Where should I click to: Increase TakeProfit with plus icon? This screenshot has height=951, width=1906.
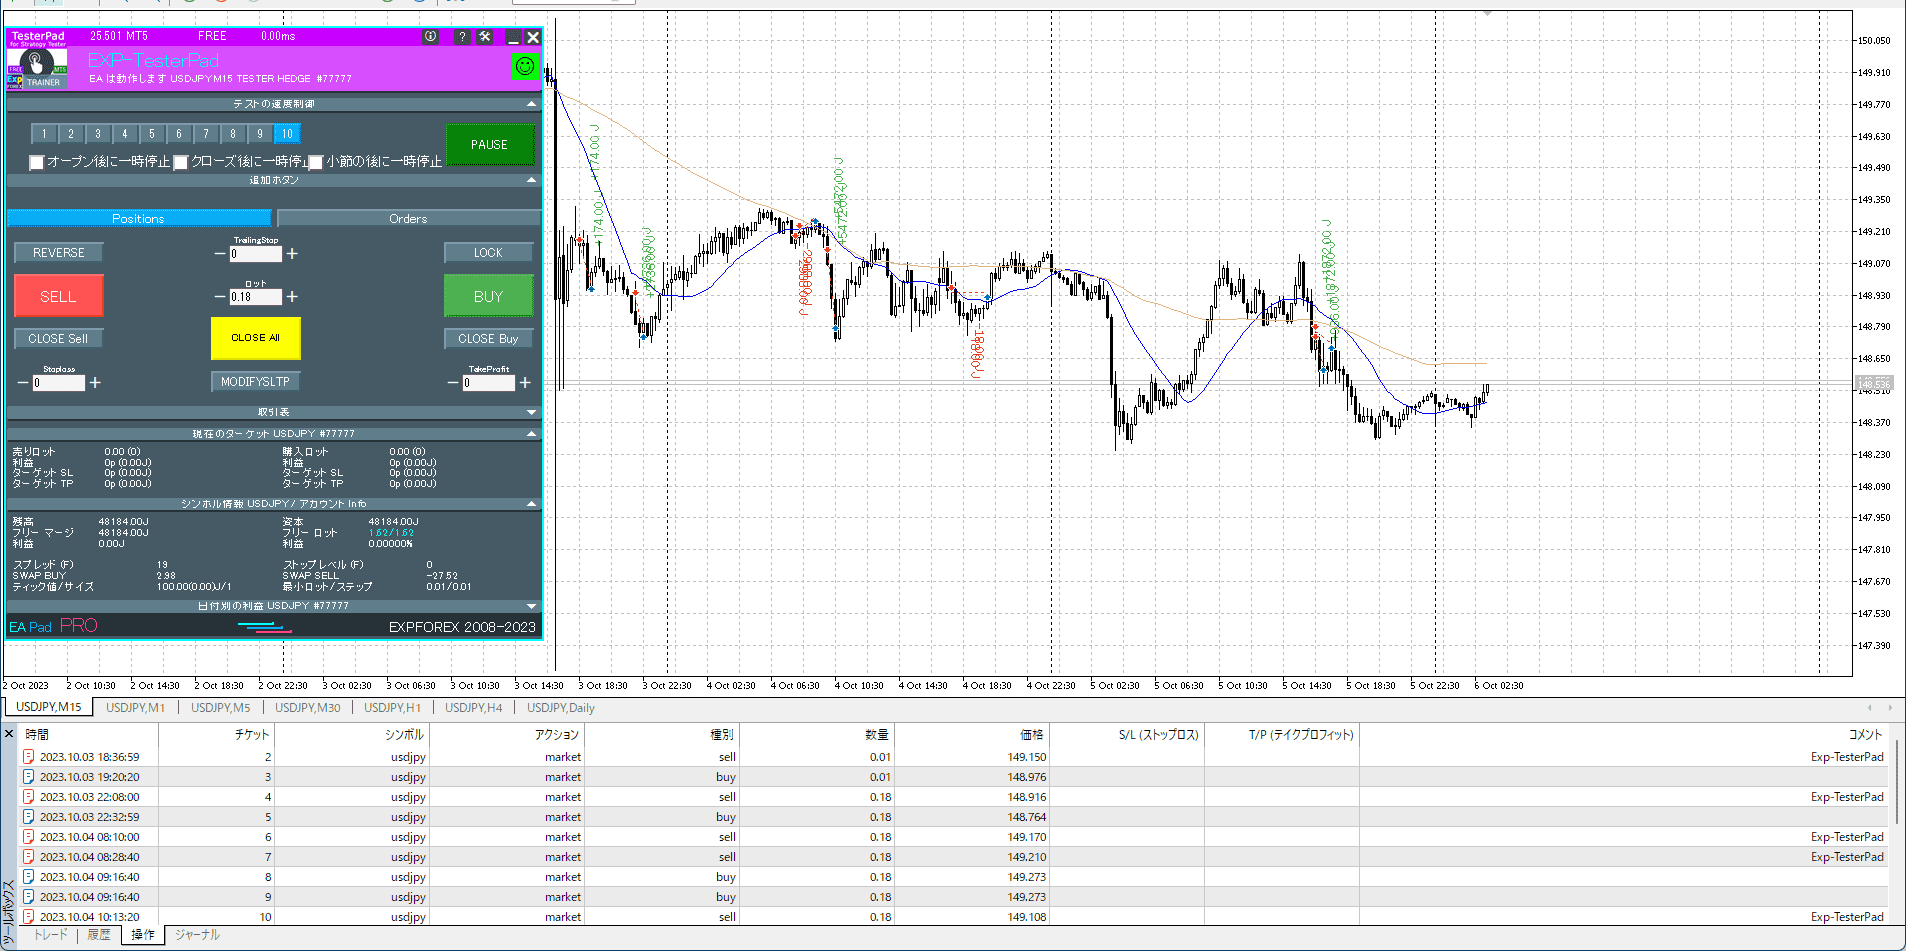(525, 383)
